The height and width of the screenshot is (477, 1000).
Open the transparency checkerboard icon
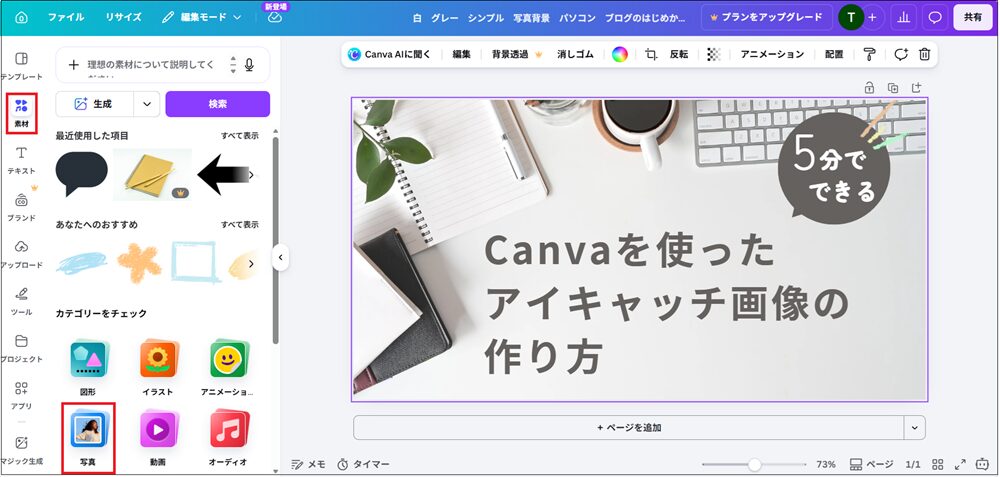(714, 54)
